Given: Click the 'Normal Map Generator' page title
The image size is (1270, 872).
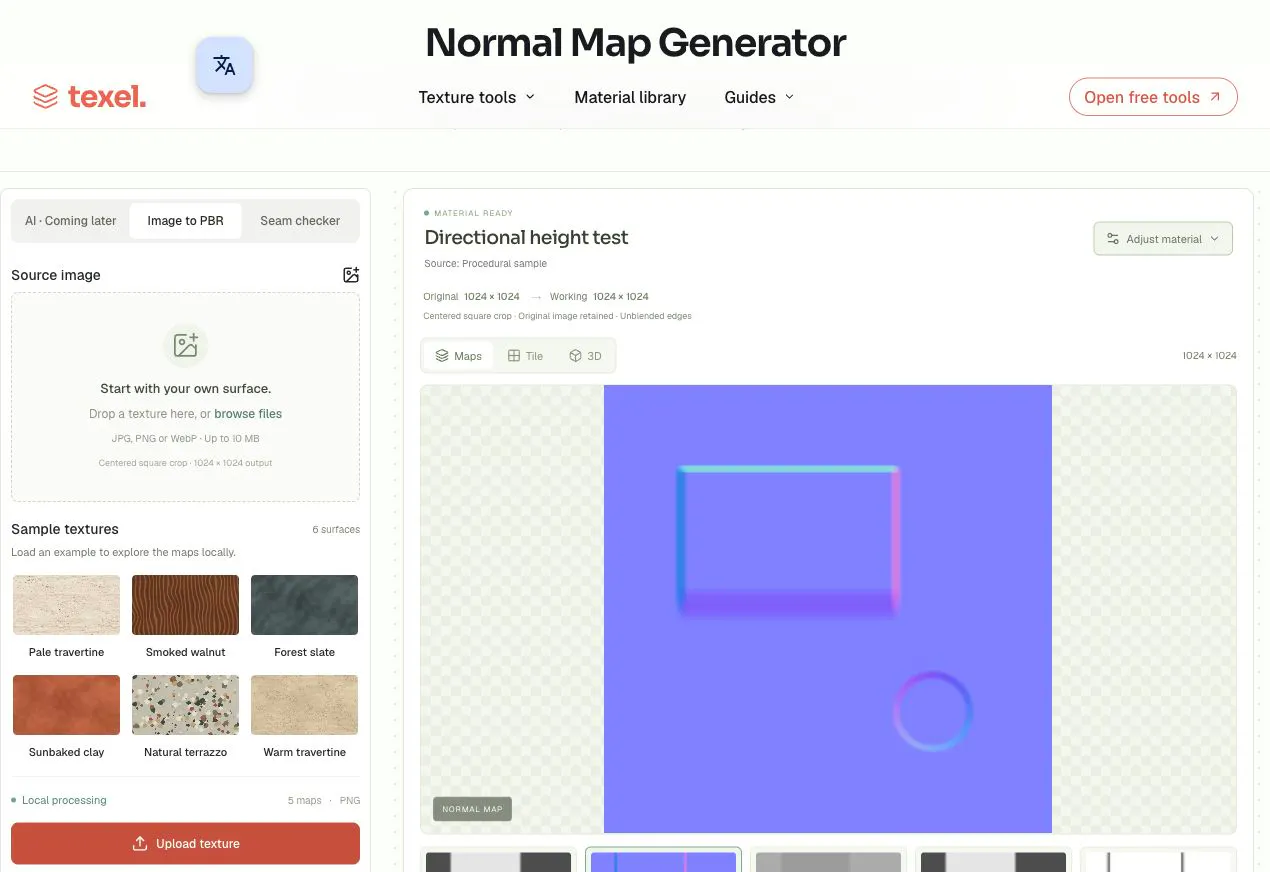Looking at the screenshot, I should tap(636, 43).
